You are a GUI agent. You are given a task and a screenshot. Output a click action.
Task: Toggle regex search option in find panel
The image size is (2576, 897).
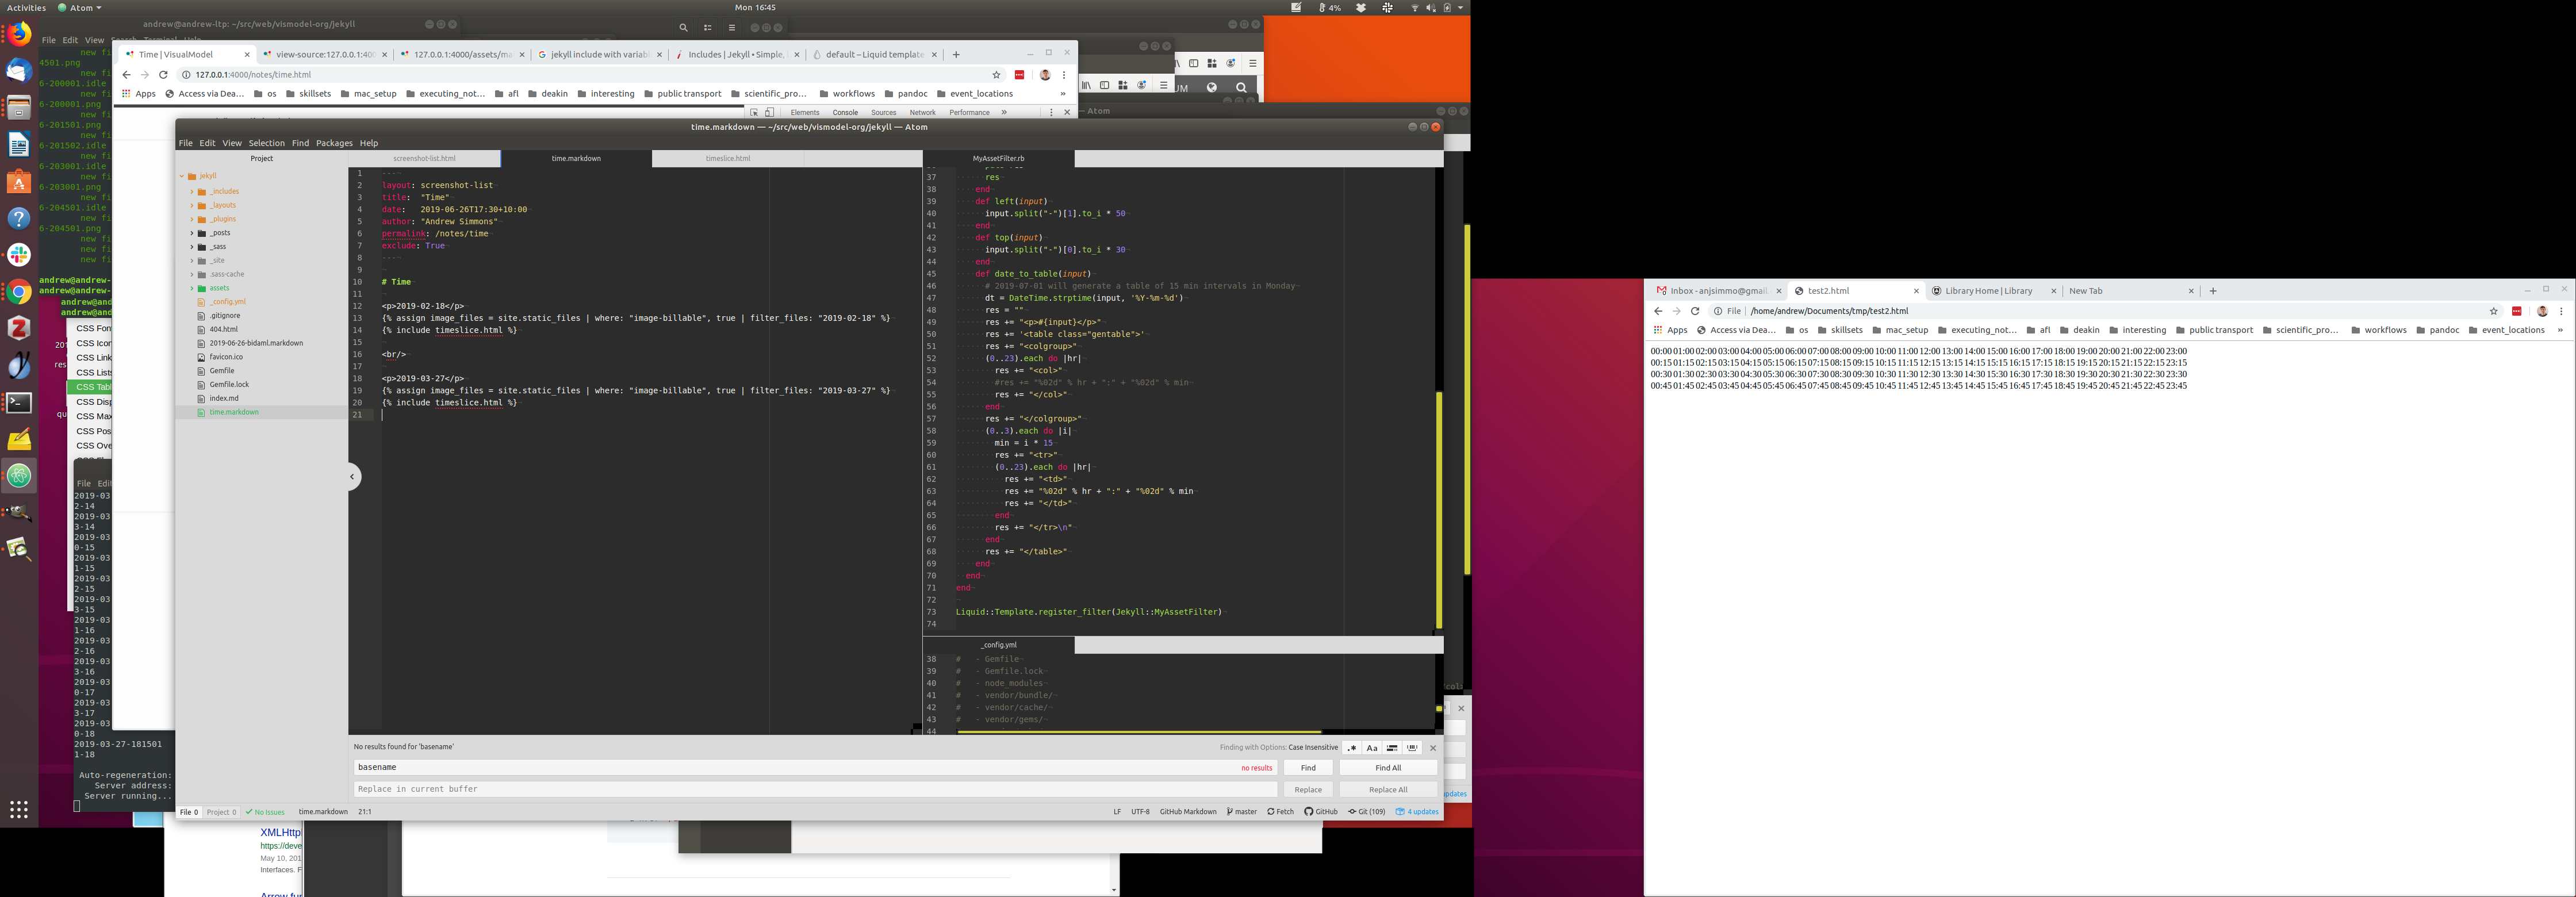(1352, 748)
